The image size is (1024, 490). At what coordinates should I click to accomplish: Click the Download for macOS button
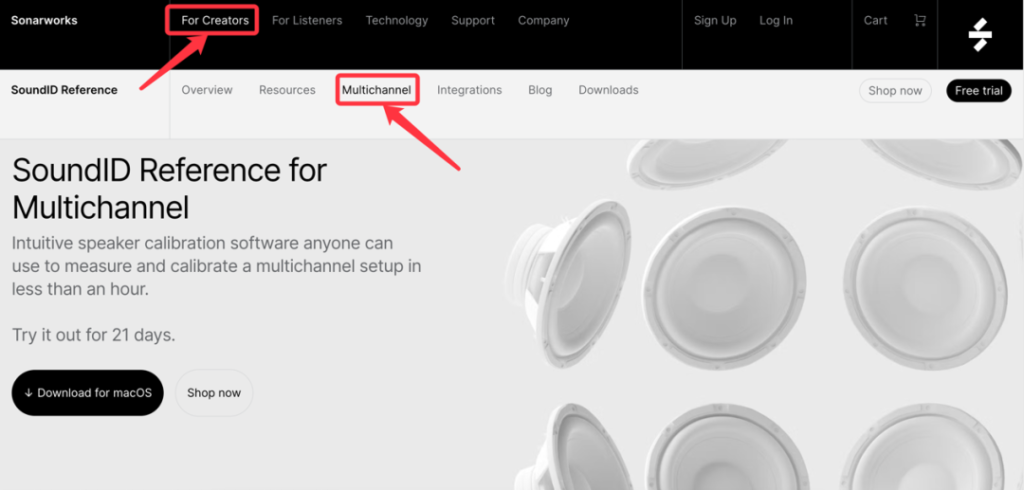tap(88, 393)
